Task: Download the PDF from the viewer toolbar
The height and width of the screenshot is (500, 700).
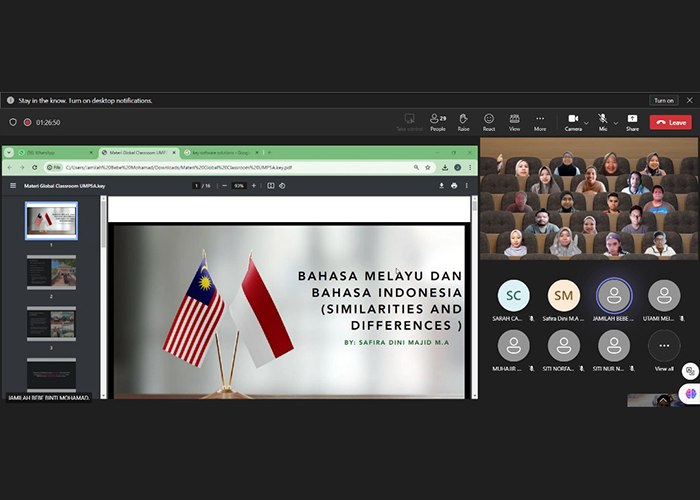Action: pyautogui.click(x=441, y=186)
